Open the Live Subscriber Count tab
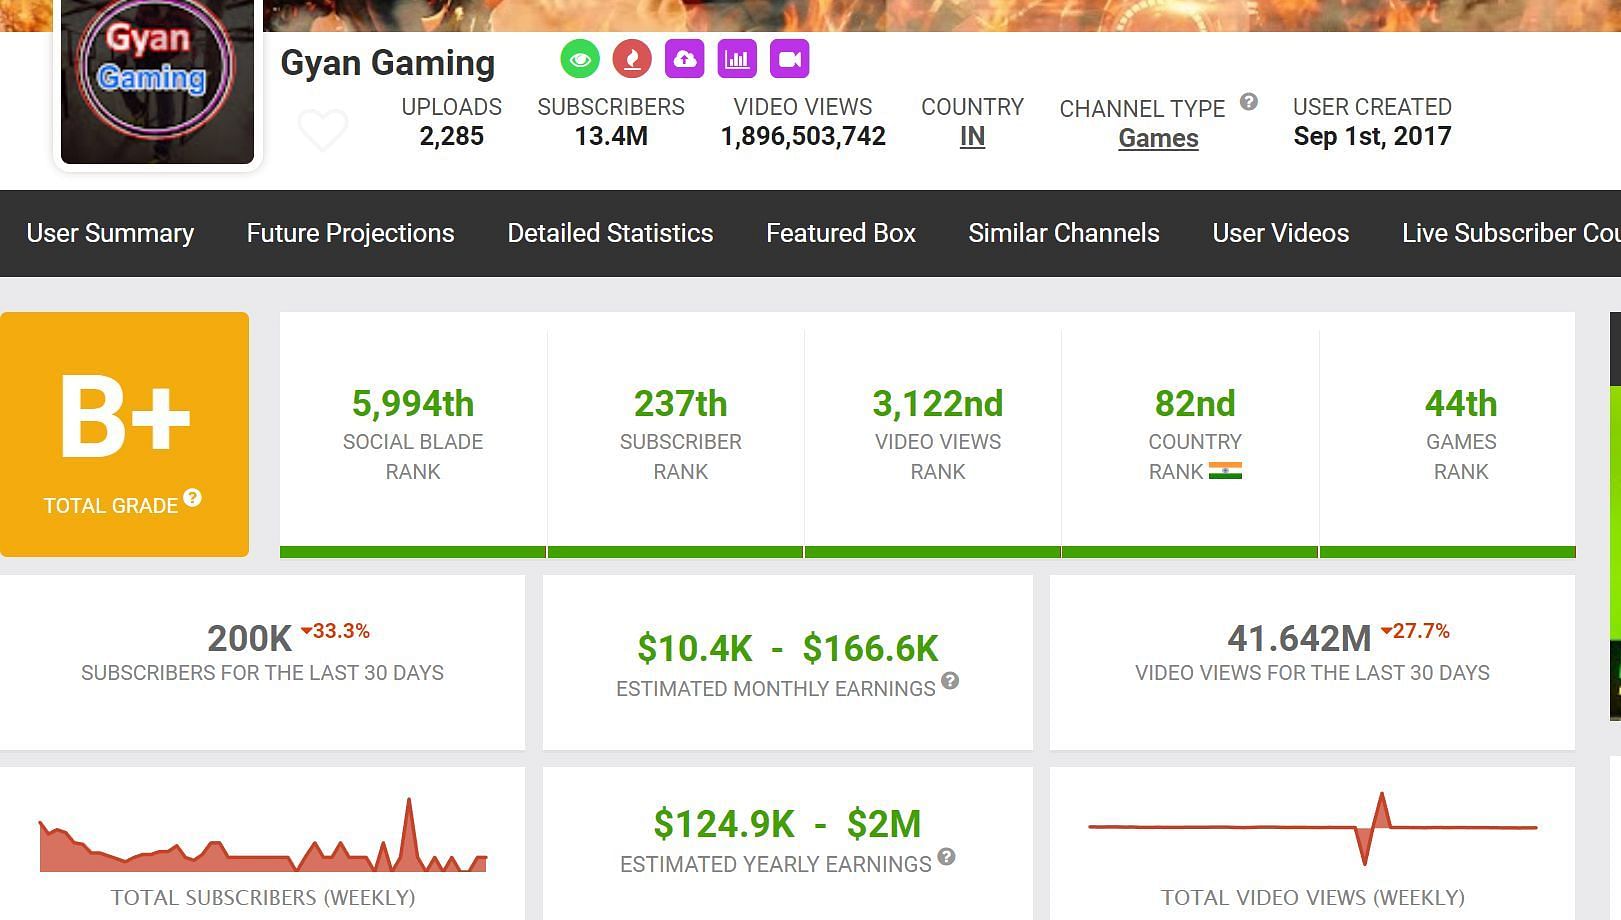 click(x=1511, y=233)
